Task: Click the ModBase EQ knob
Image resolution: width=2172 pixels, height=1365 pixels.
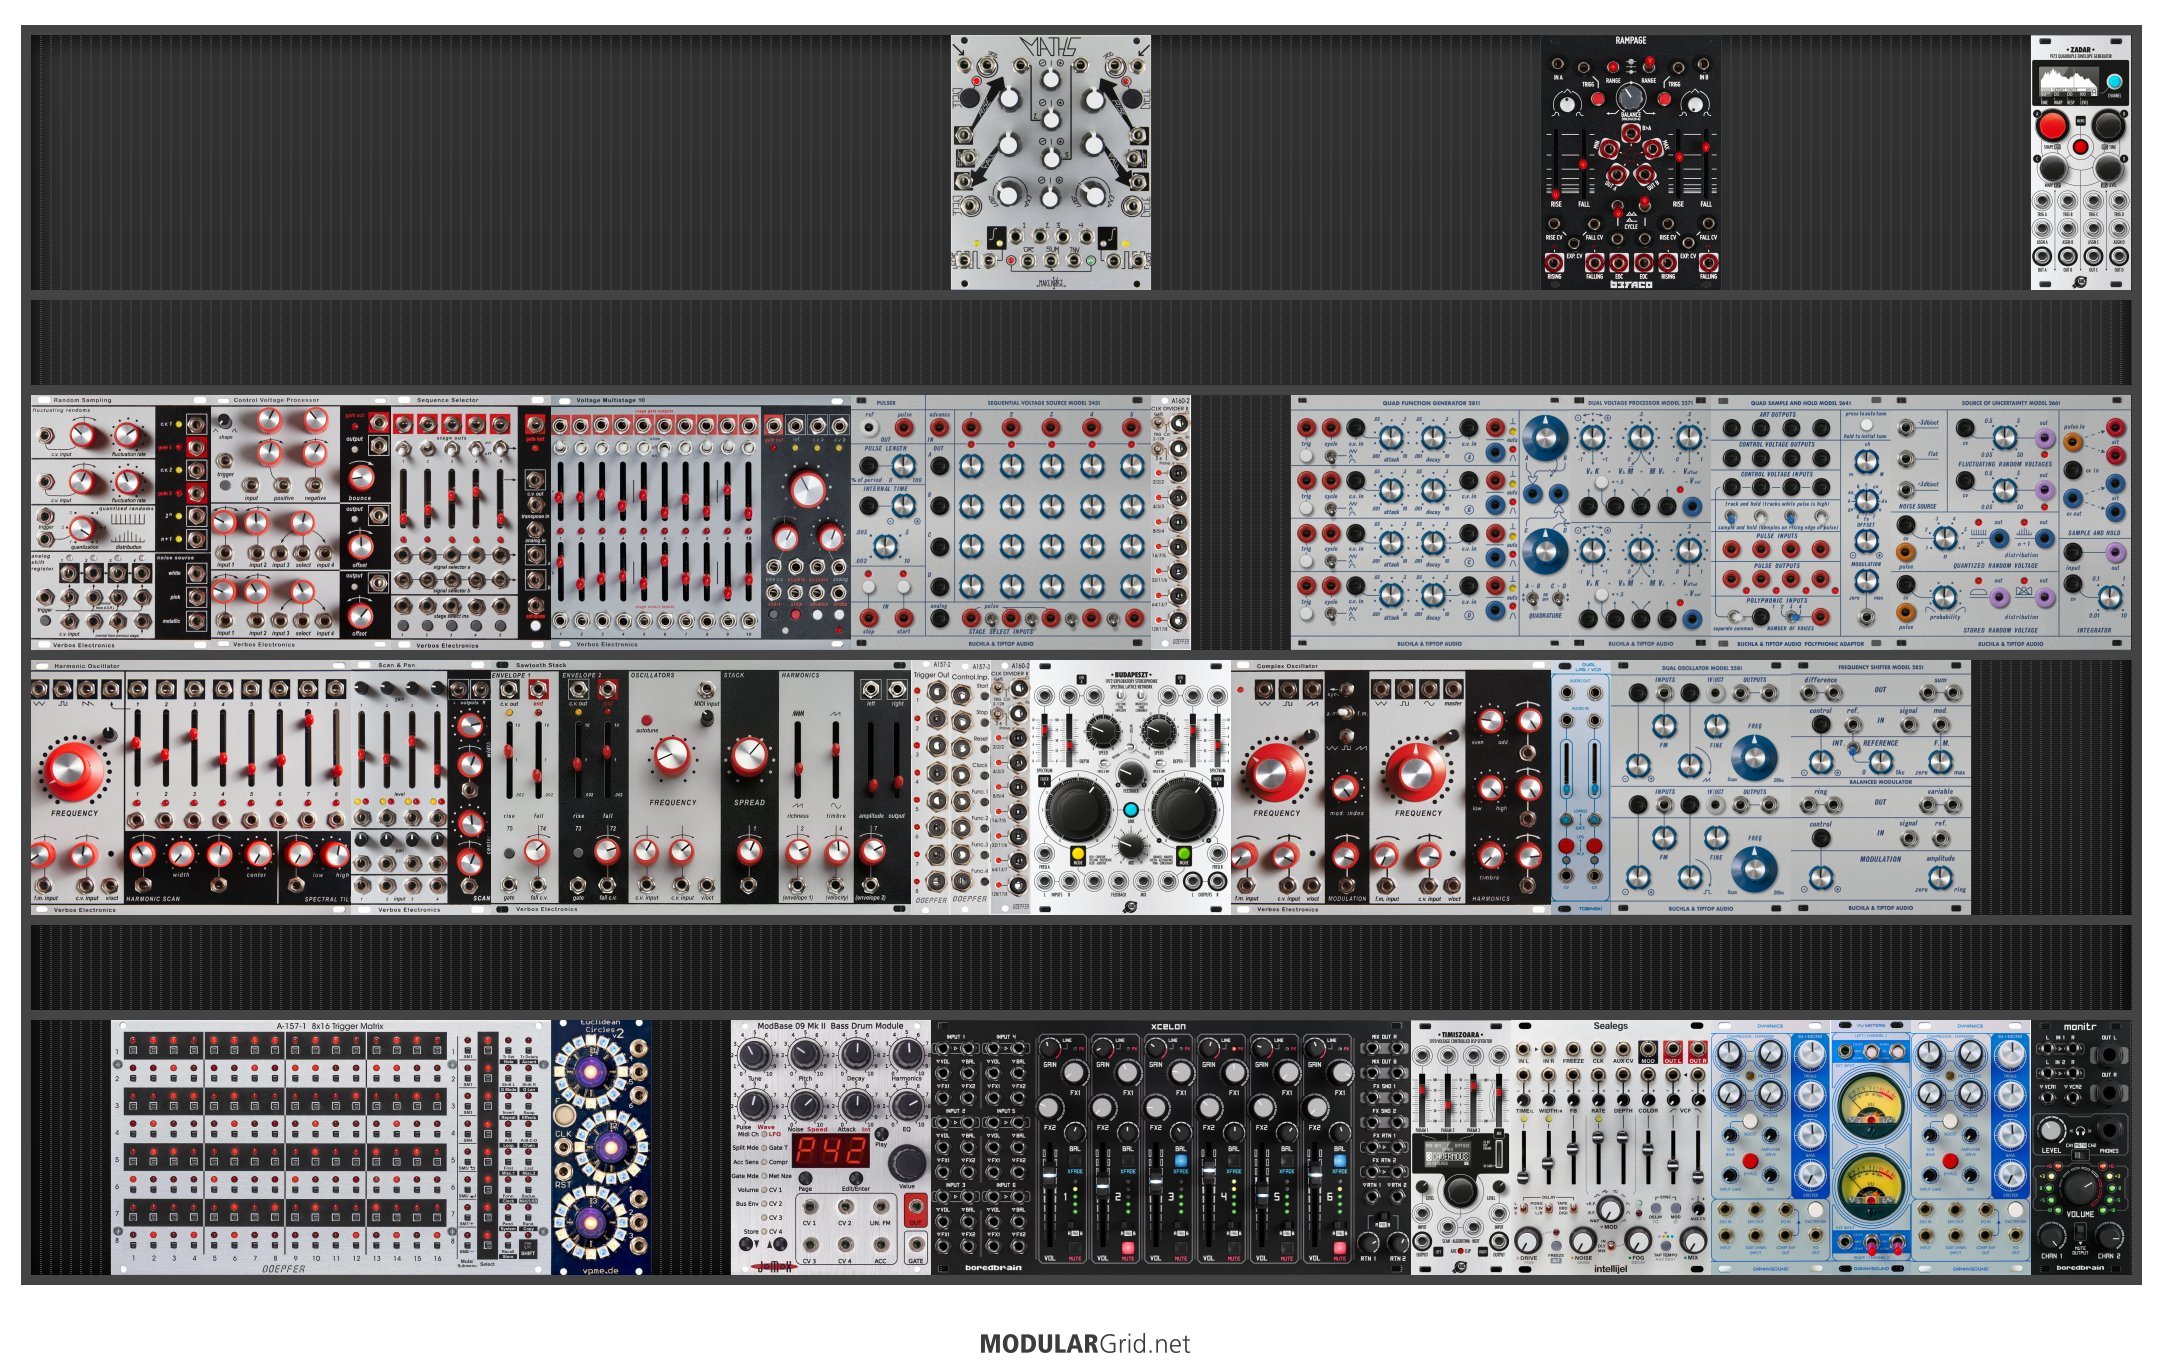Action: tap(907, 1105)
